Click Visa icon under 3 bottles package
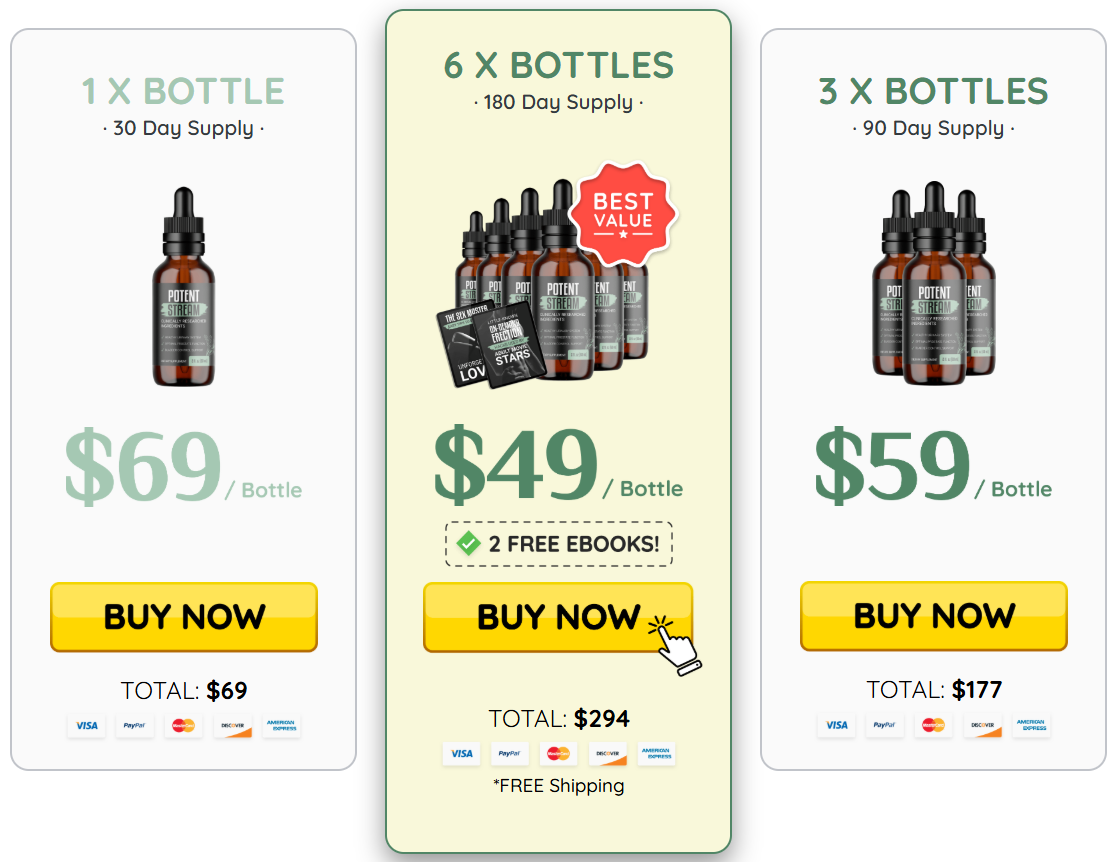Screen dimensions: 1119x862 (x=836, y=725)
